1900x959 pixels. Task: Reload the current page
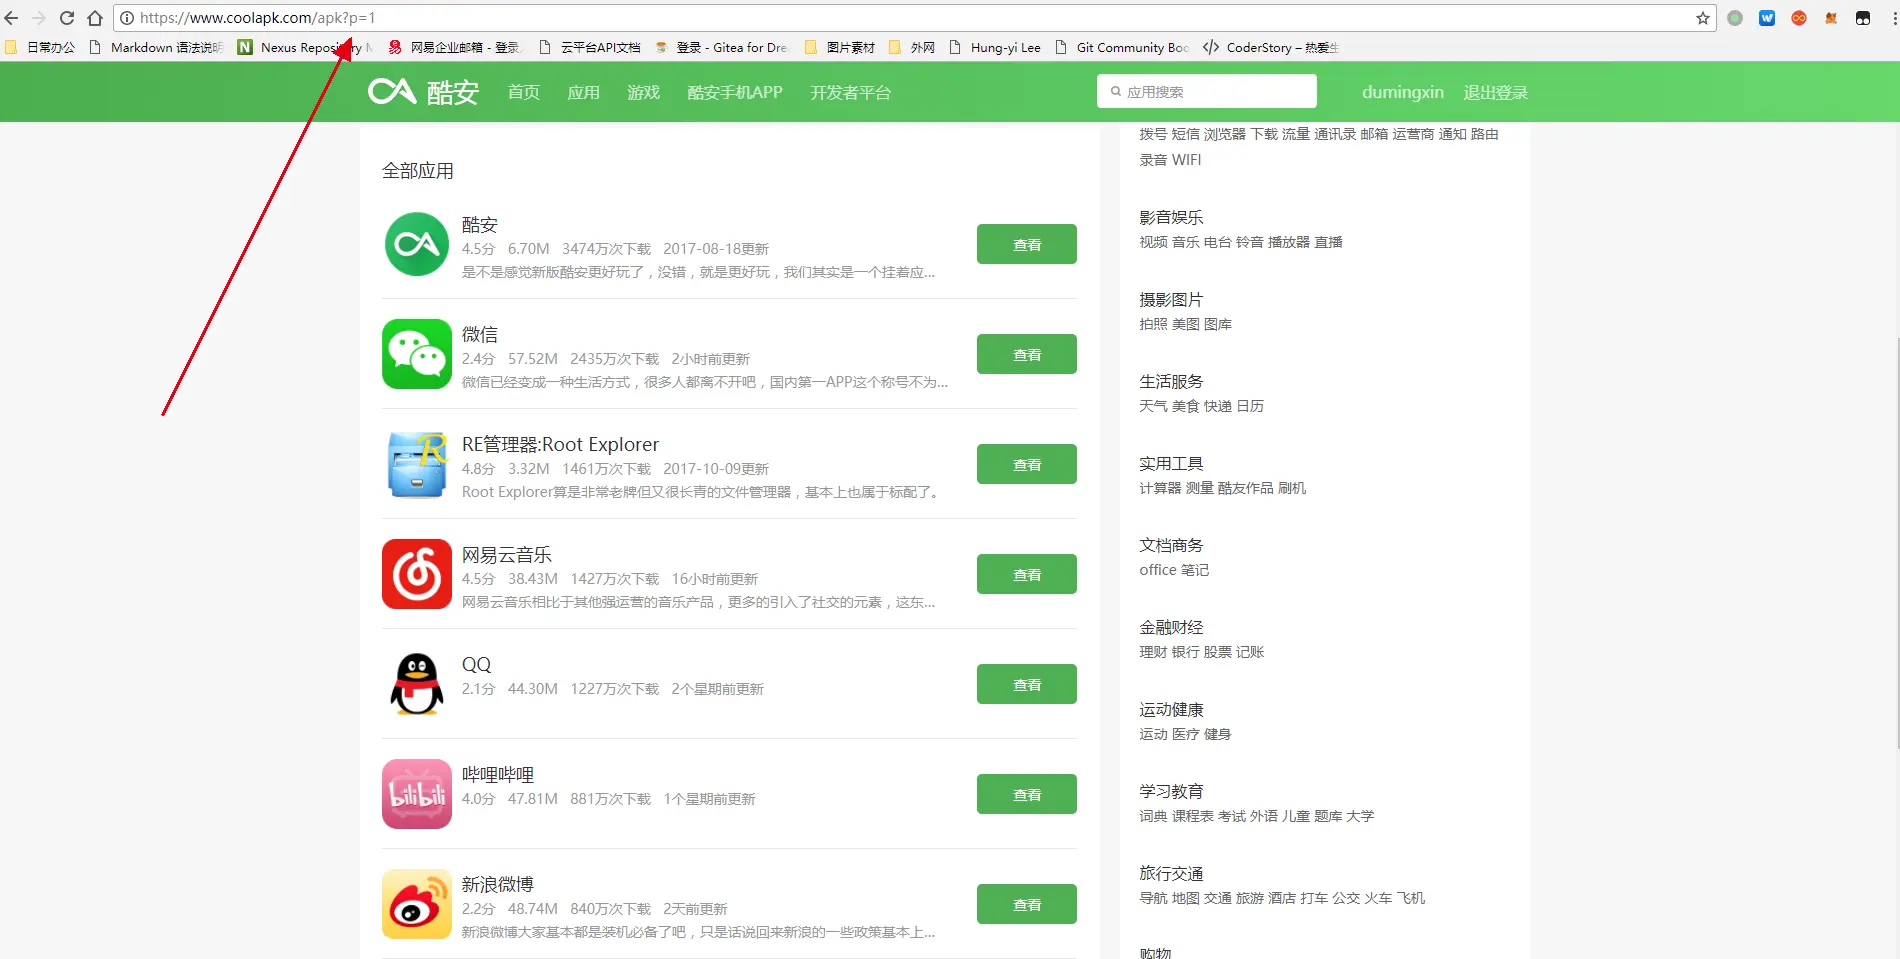67,18
